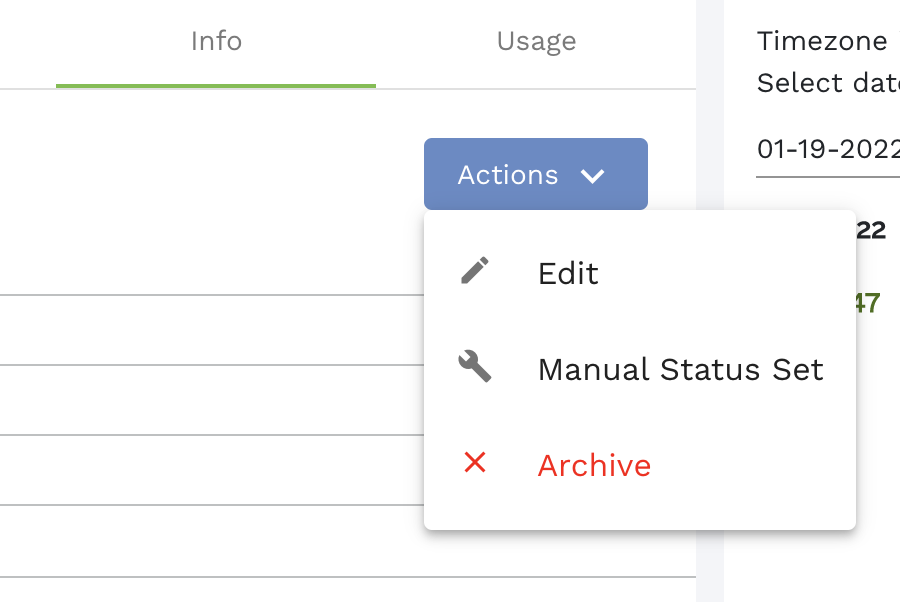Click the chevron arrow on the Actions button

tap(593, 176)
